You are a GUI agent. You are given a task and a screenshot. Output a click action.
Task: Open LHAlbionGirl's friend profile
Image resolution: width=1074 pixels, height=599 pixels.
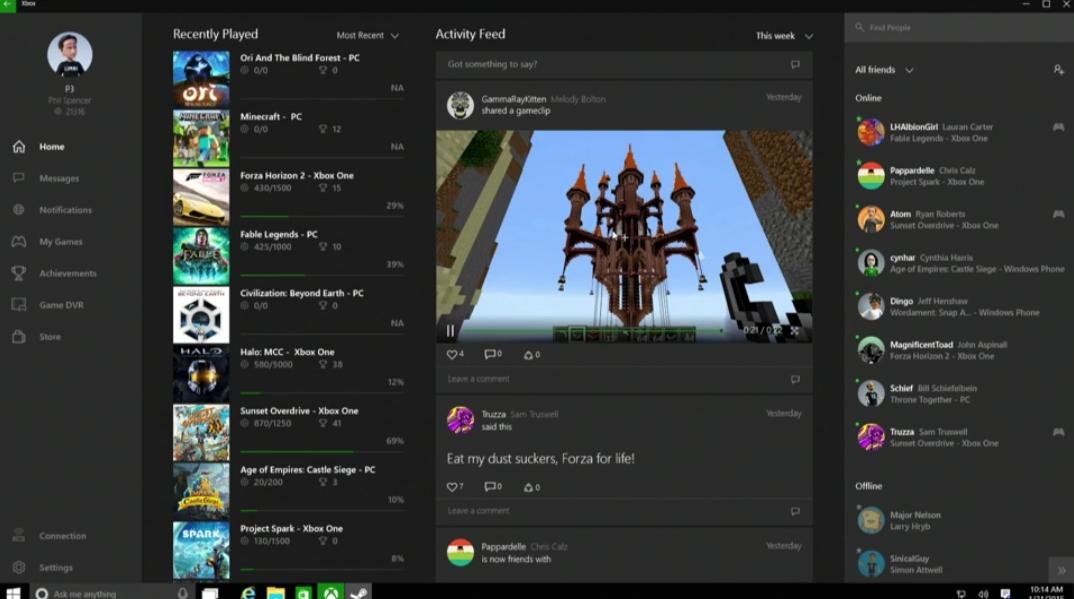(915, 132)
